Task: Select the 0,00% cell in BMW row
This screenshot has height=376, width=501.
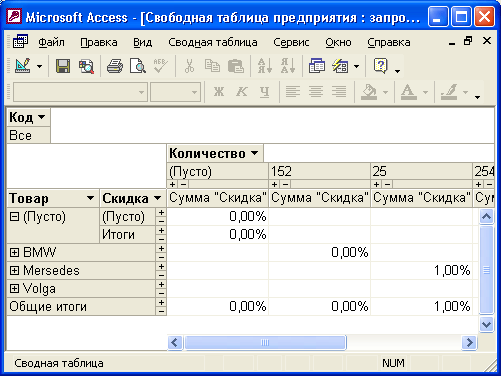Action: [x=319, y=252]
